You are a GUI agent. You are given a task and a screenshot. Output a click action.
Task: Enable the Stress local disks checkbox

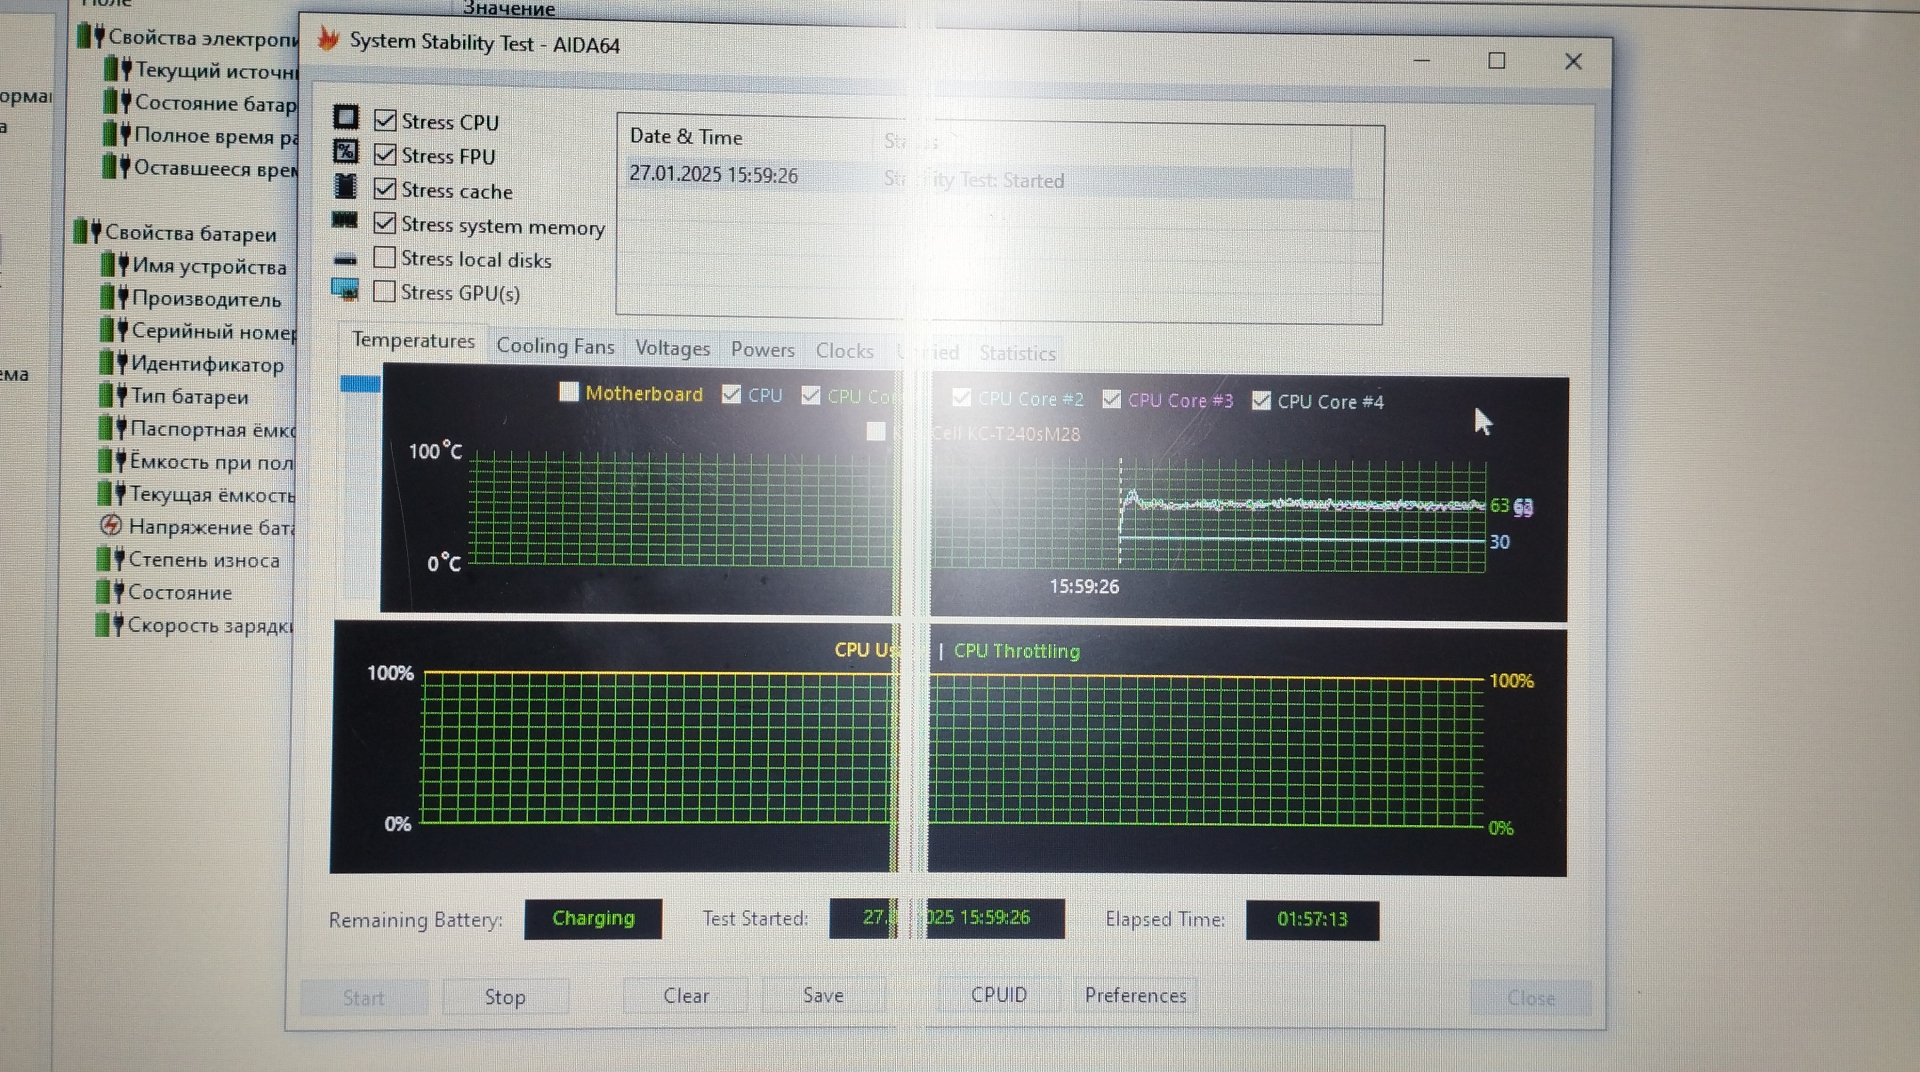pyautogui.click(x=385, y=257)
